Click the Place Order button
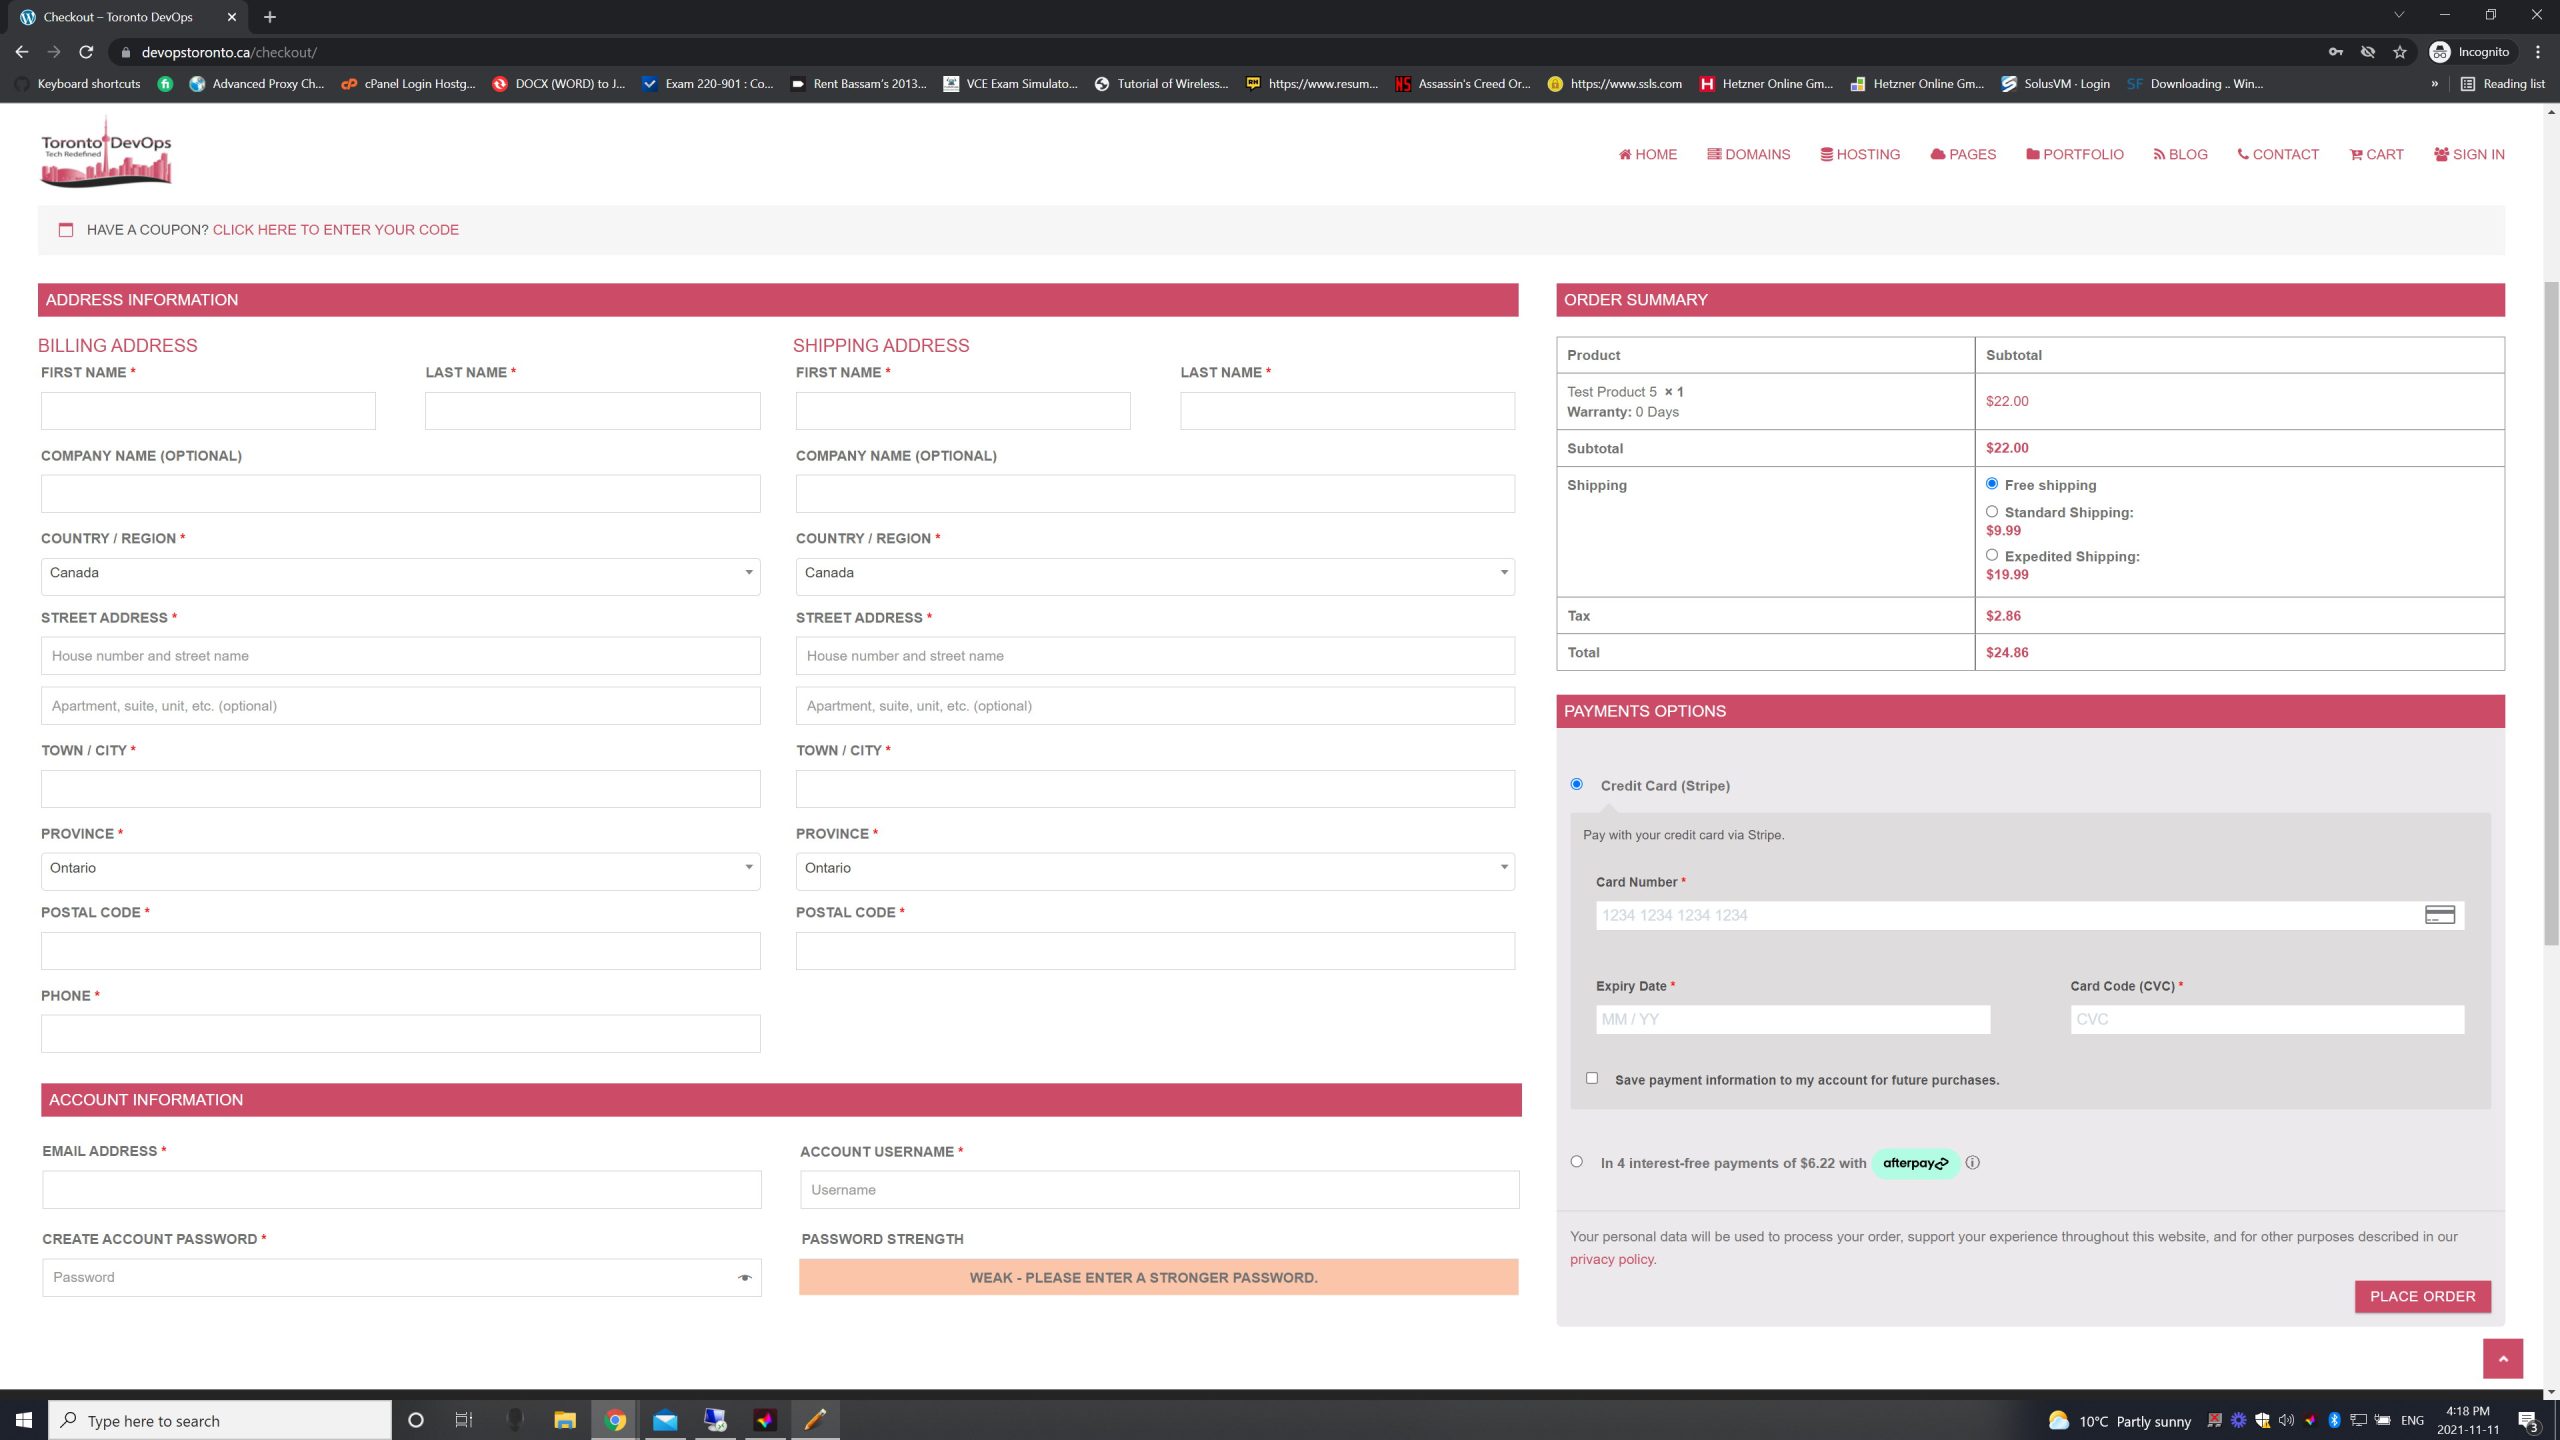 (2422, 1296)
